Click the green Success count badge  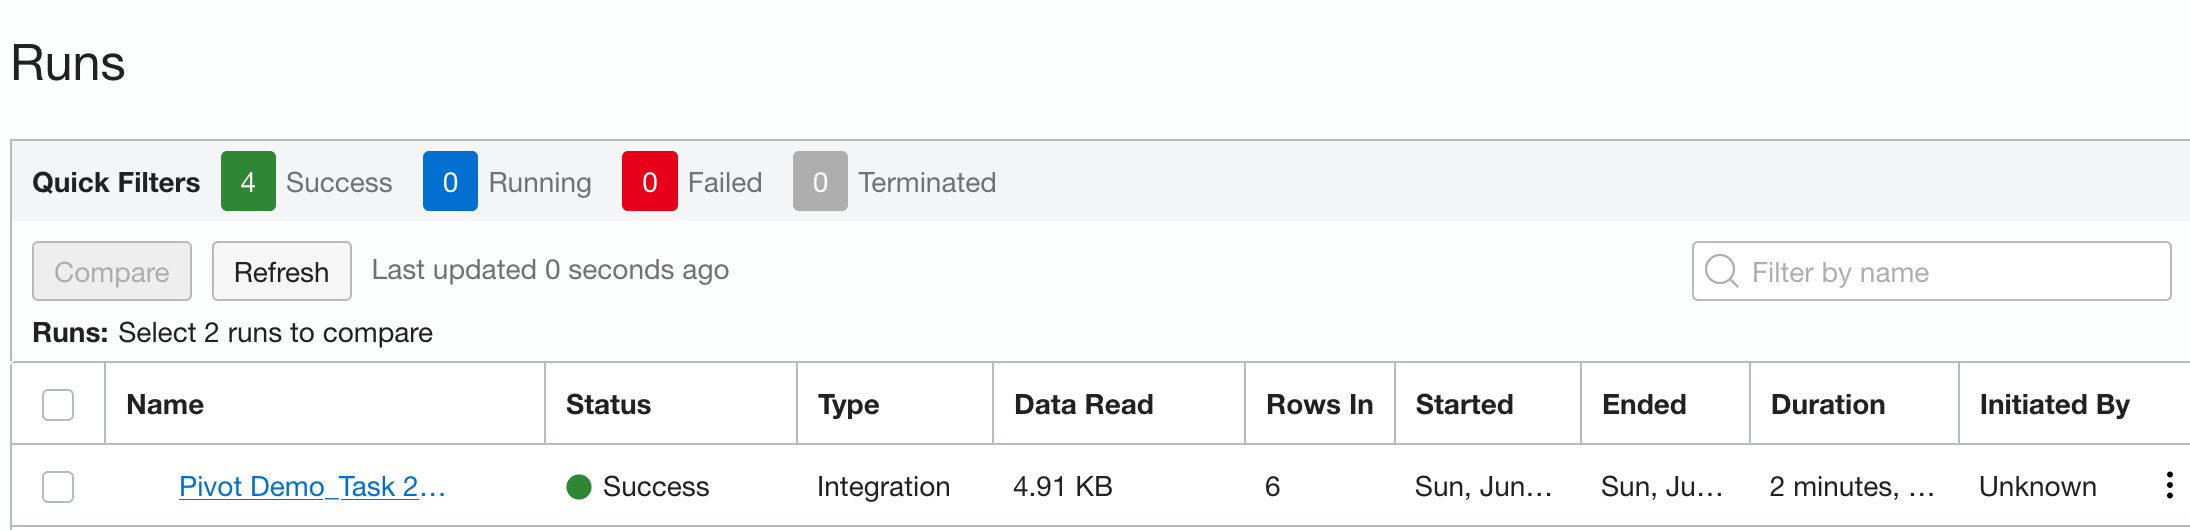pyautogui.click(x=248, y=182)
